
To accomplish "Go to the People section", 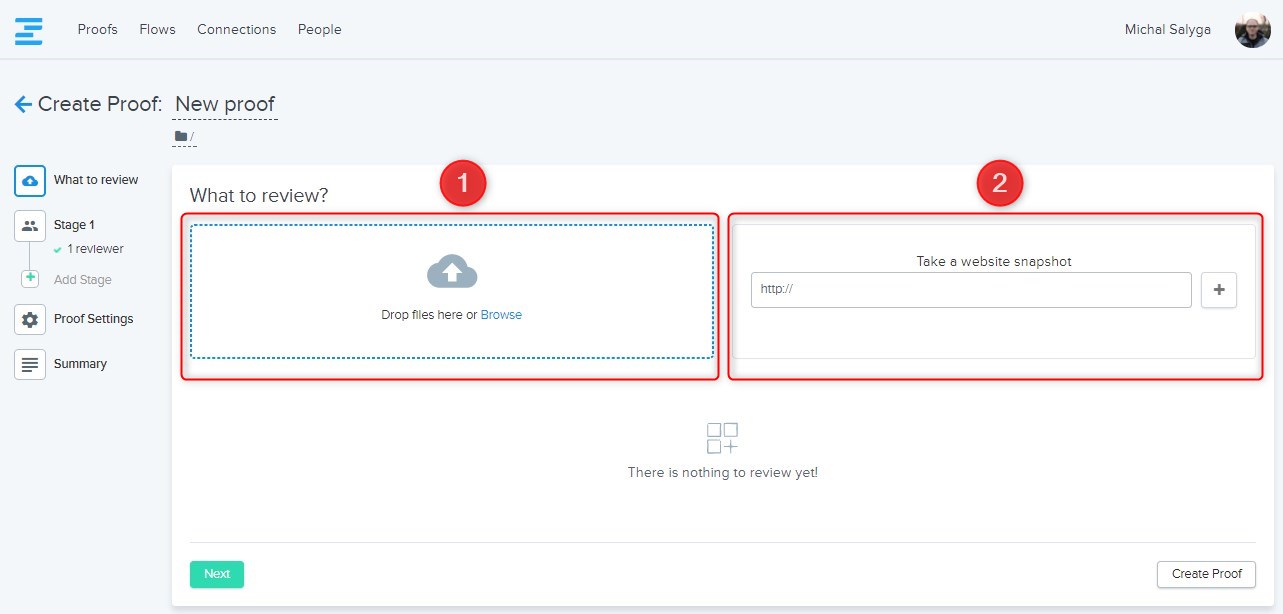I will coord(319,30).
